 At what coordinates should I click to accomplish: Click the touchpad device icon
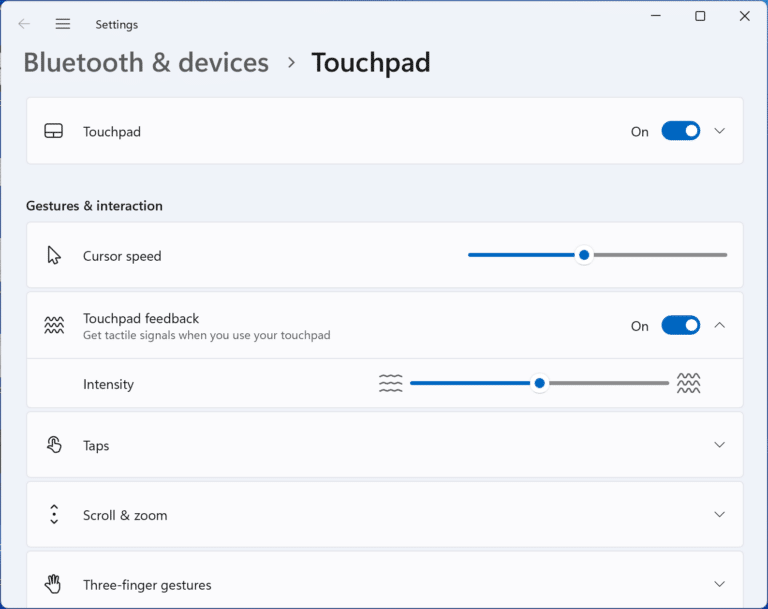tap(54, 131)
